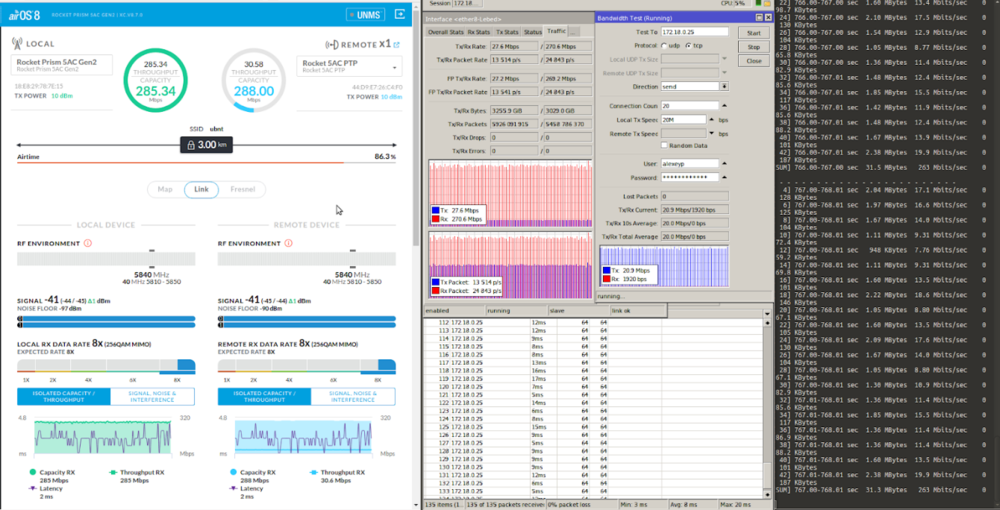Viewport: 1000px width, 510px height.
Task: Click local RF Environment info icon
Action: (88, 243)
